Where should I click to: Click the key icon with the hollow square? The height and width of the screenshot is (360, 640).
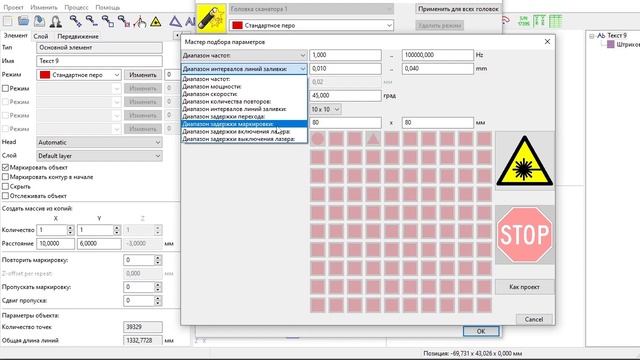pos(107,21)
